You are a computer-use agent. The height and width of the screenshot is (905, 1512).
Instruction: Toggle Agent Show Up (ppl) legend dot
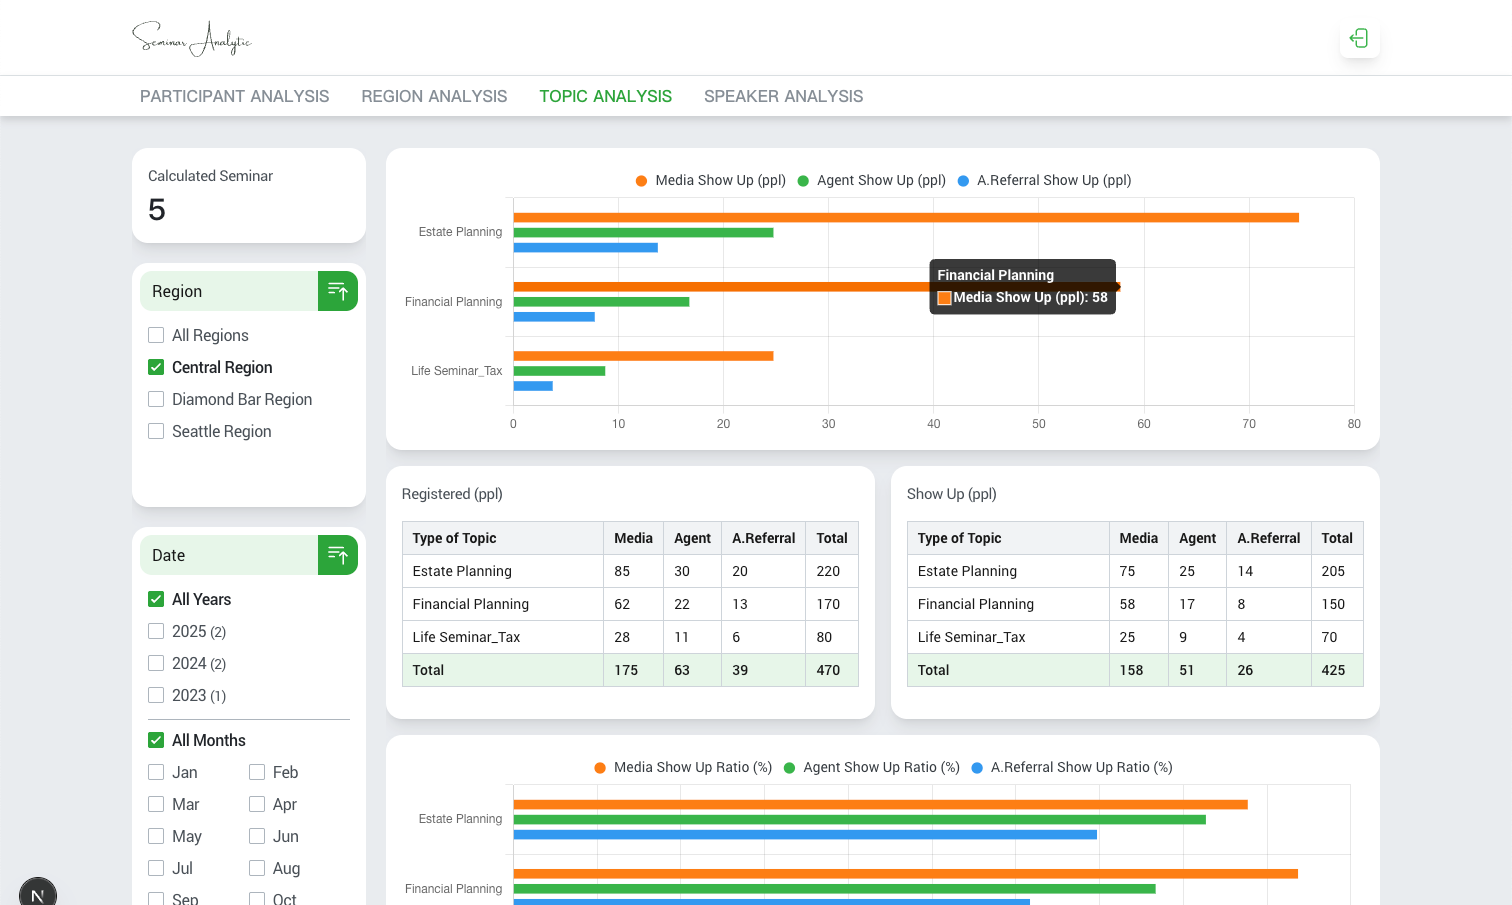pos(803,181)
